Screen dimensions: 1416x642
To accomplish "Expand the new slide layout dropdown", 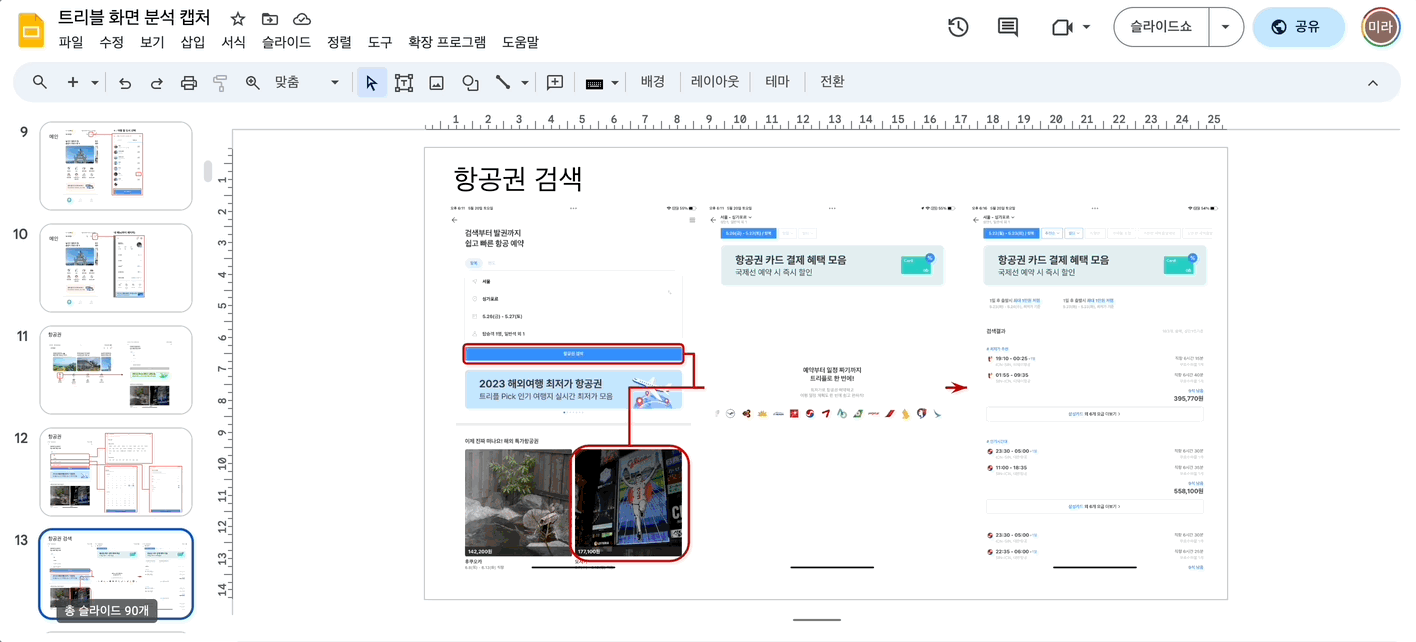I will pos(95,83).
